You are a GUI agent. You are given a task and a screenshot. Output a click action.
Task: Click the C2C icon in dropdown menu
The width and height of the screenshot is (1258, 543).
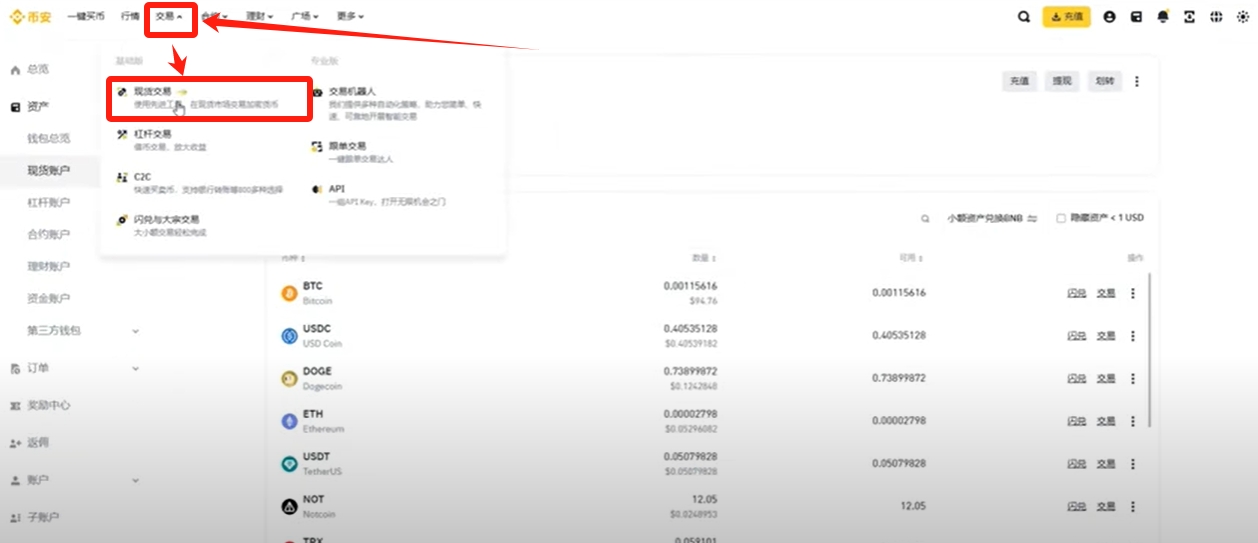coord(122,177)
